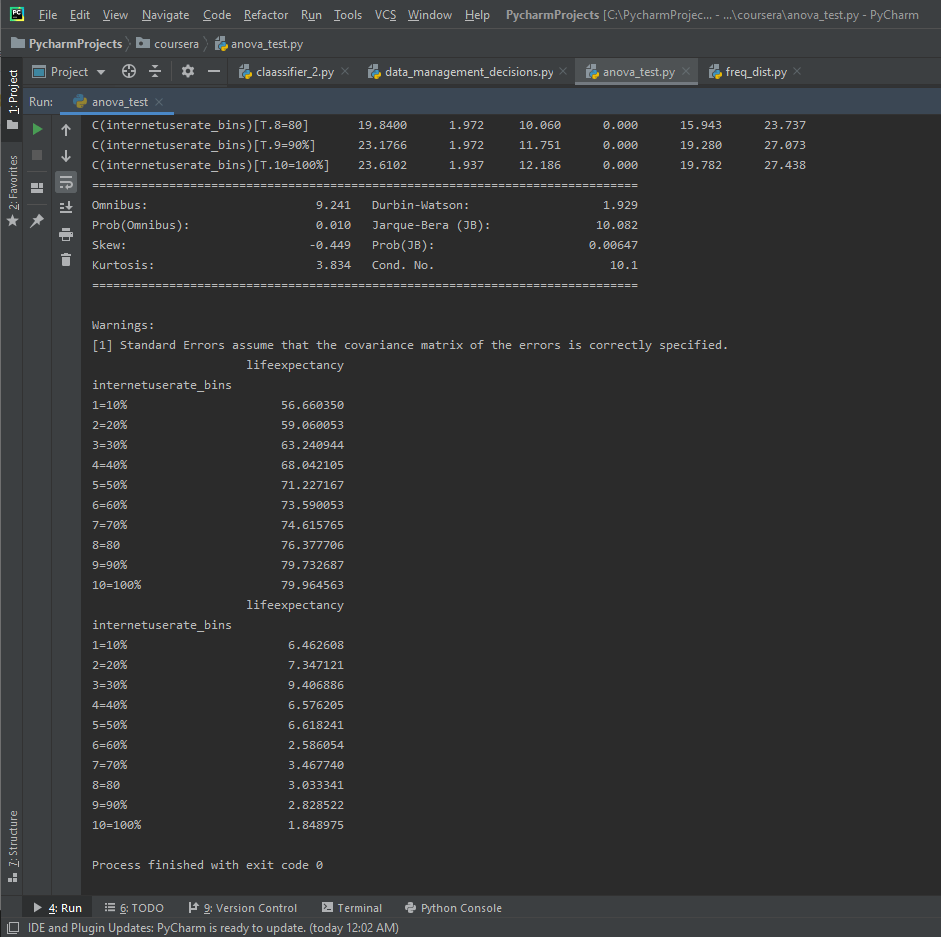Click the scroll up arrow in Run panel

point(66,129)
